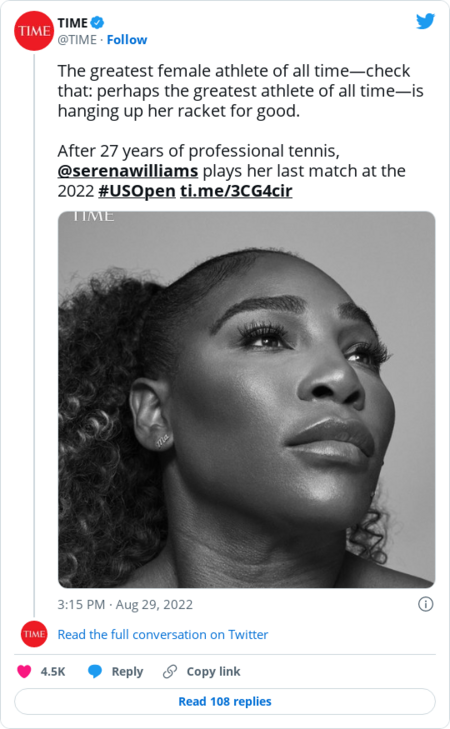Click the Copy link text

[x=213, y=671]
